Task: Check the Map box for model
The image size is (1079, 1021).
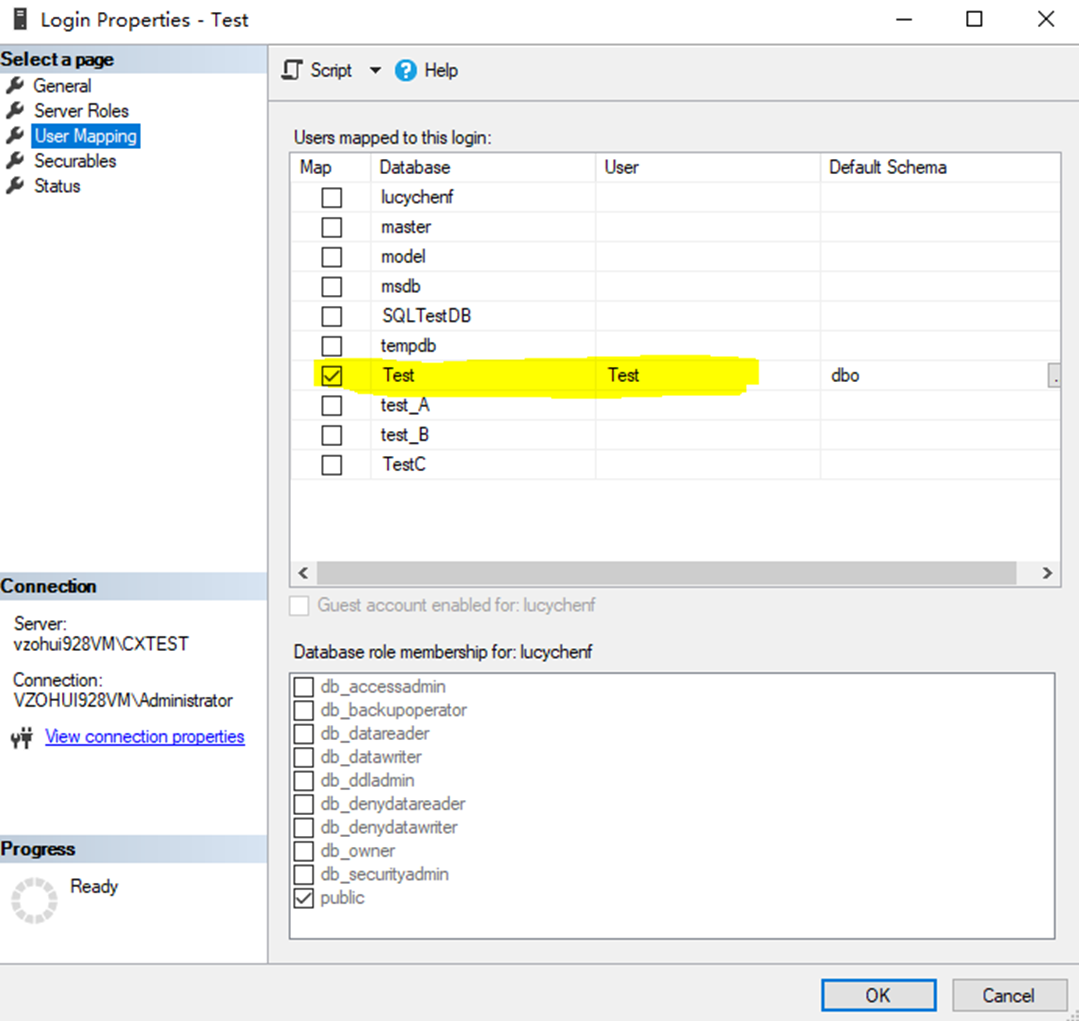Action: (332, 257)
